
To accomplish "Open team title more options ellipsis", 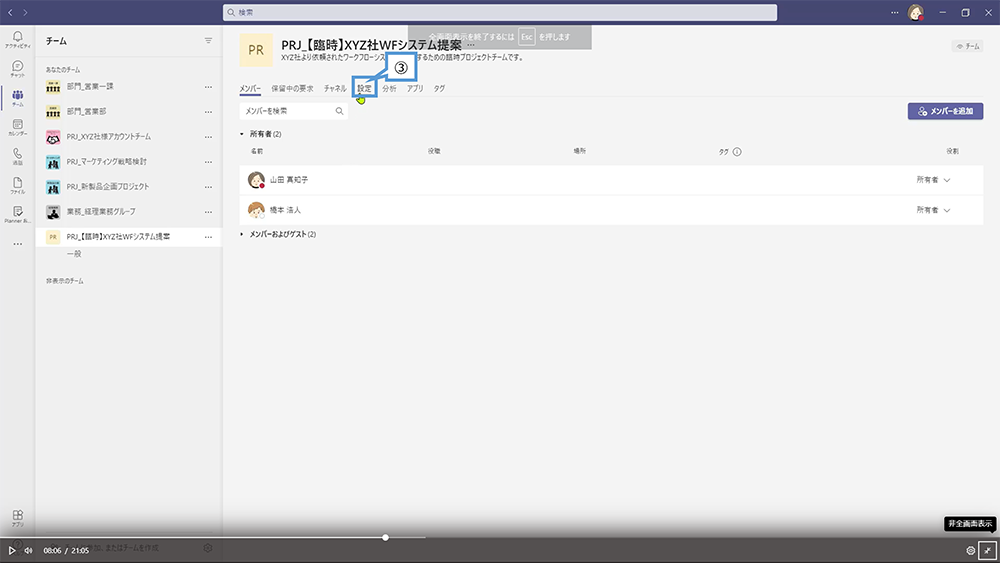I will (471, 45).
